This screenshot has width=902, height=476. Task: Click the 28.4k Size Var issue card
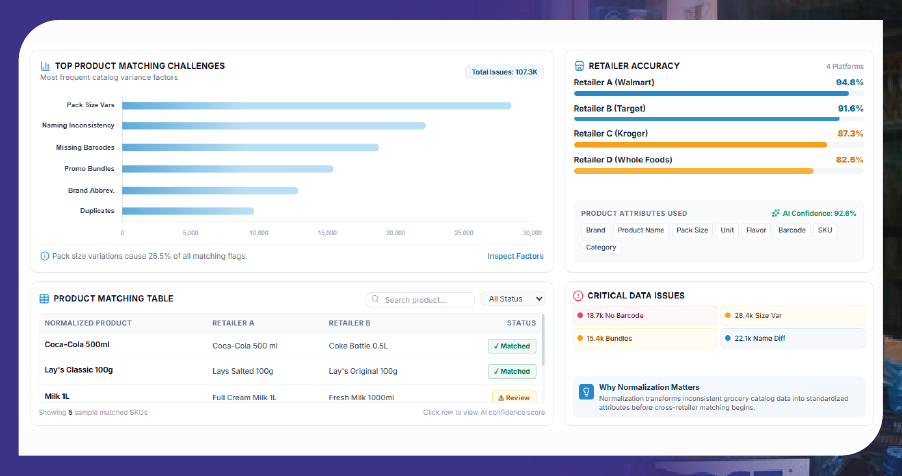coord(793,315)
